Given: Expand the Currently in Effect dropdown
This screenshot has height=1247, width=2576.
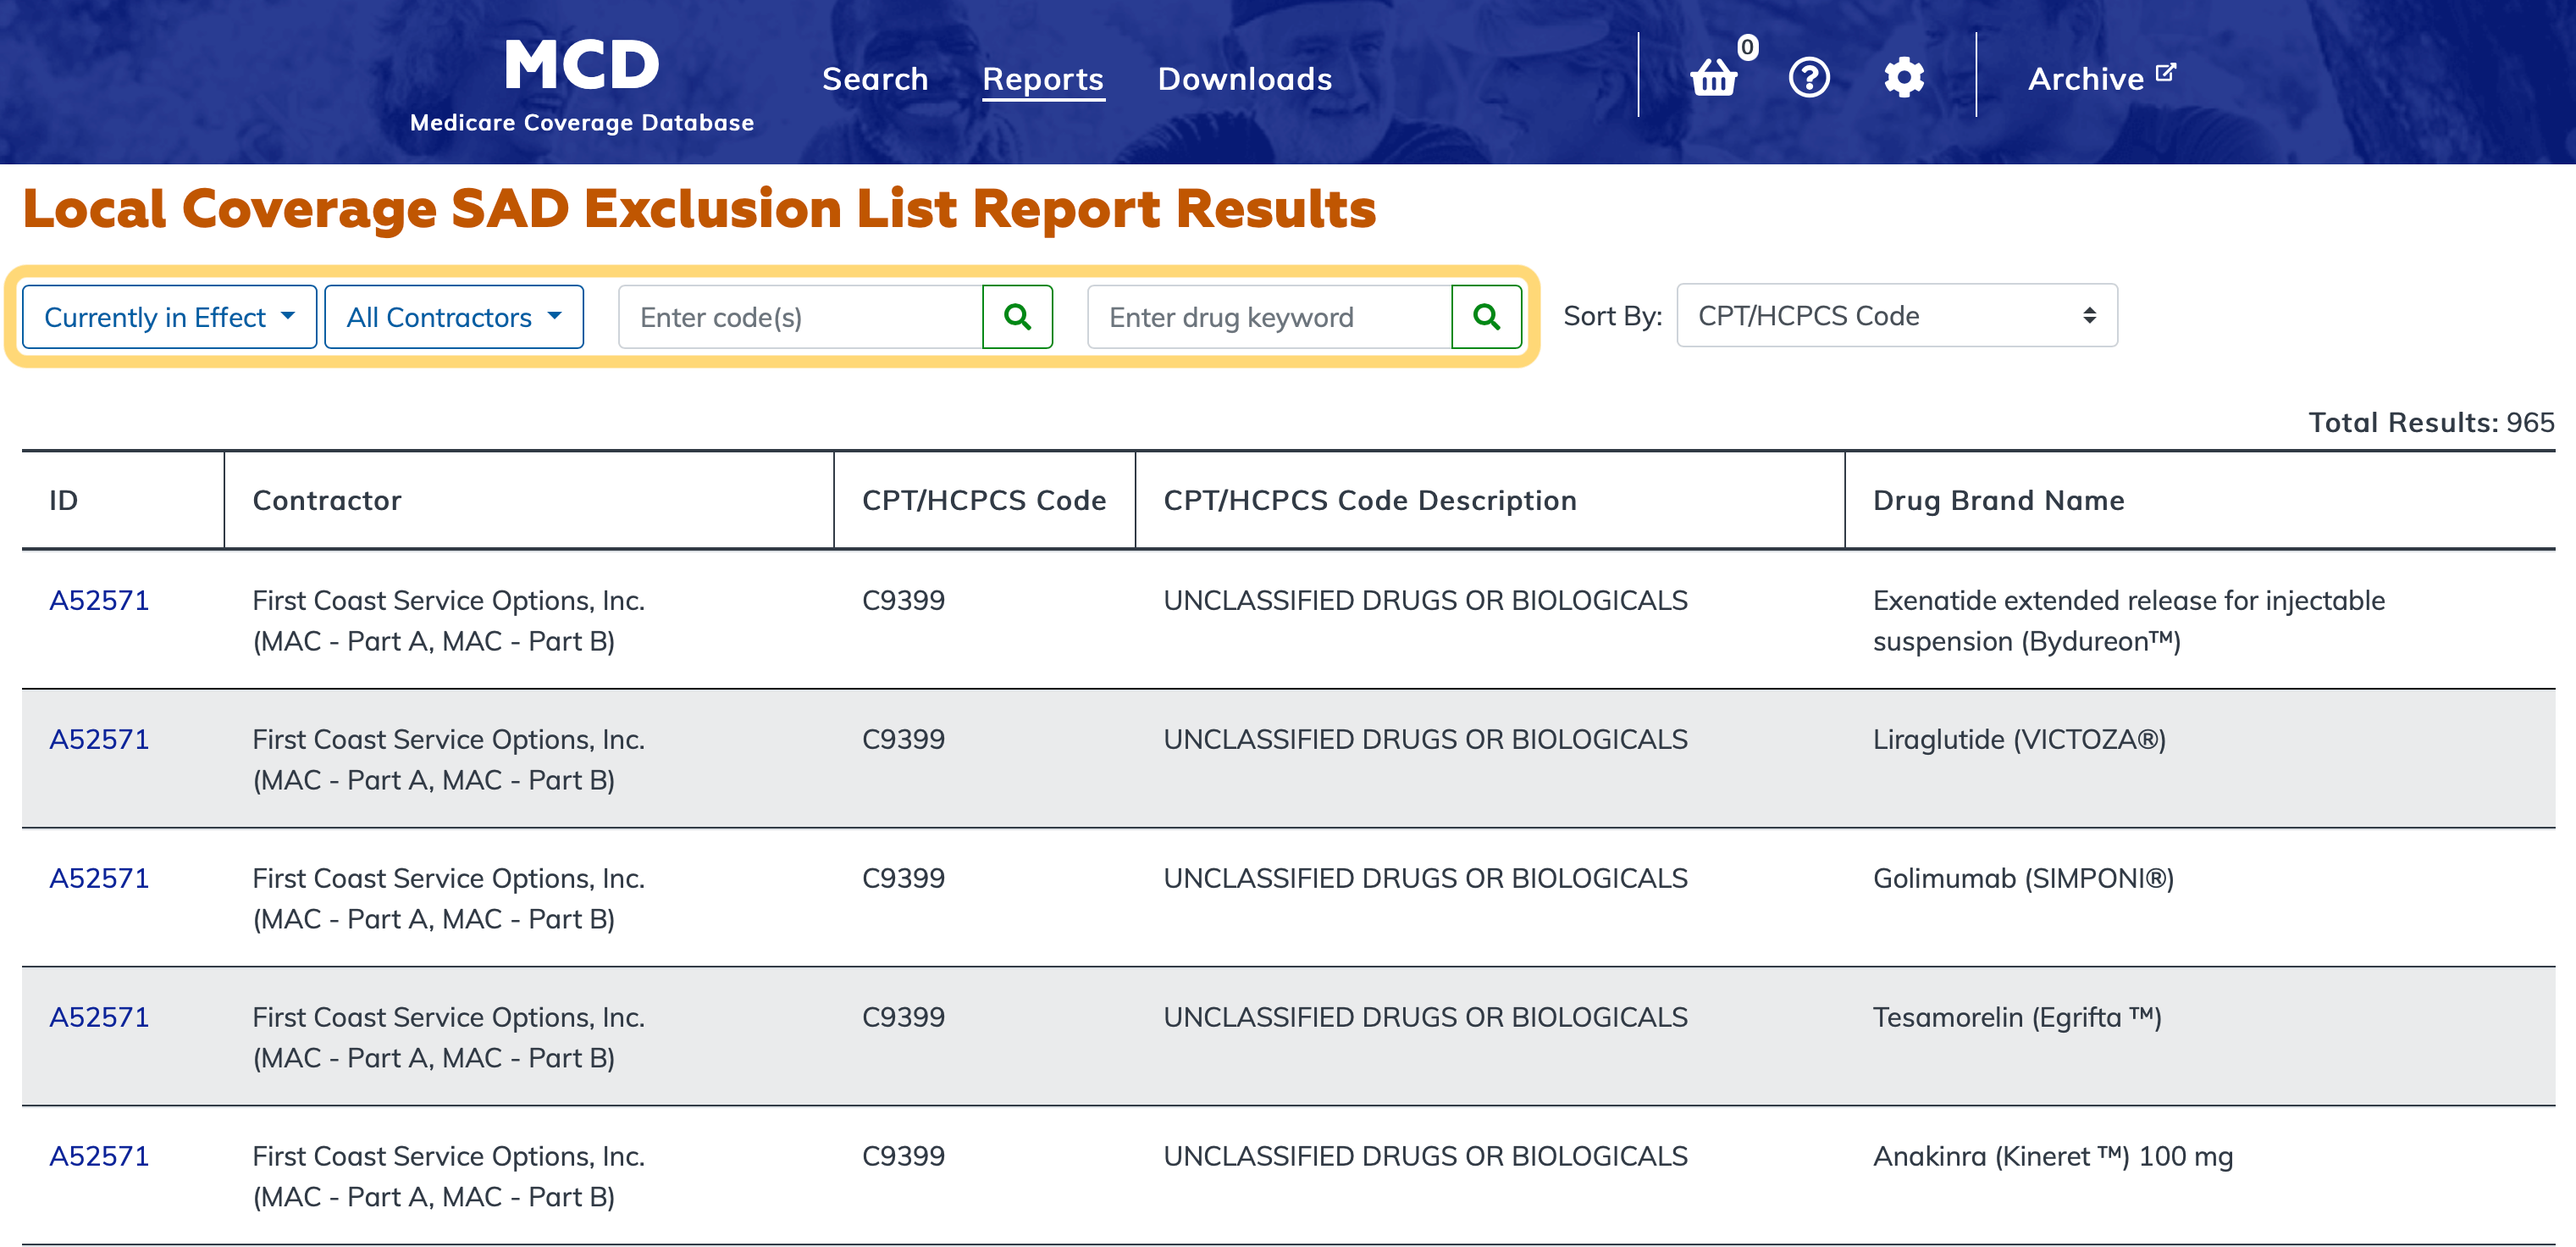Looking at the screenshot, I should click(169, 317).
